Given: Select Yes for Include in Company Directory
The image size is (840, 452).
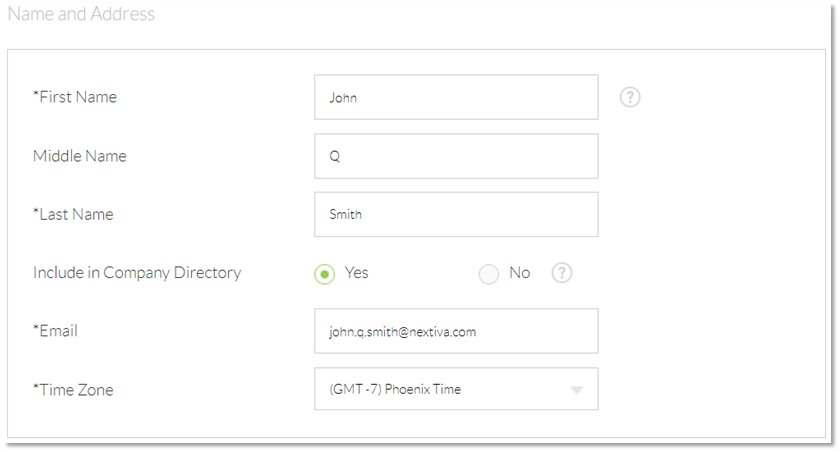Looking at the screenshot, I should point(325,274).
